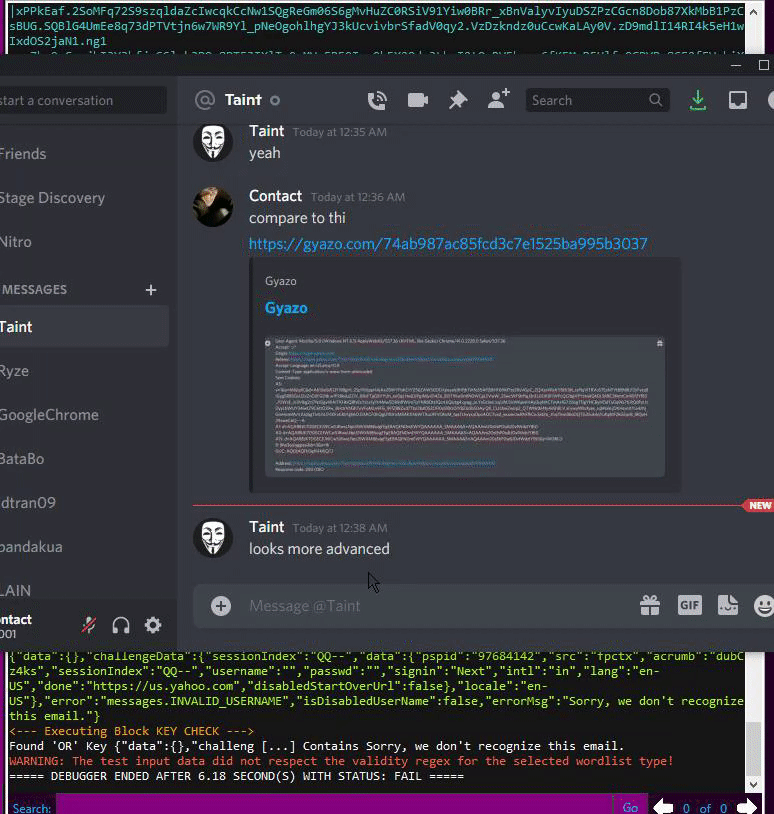Start a voice call with Taint

(x=377, y=100)
